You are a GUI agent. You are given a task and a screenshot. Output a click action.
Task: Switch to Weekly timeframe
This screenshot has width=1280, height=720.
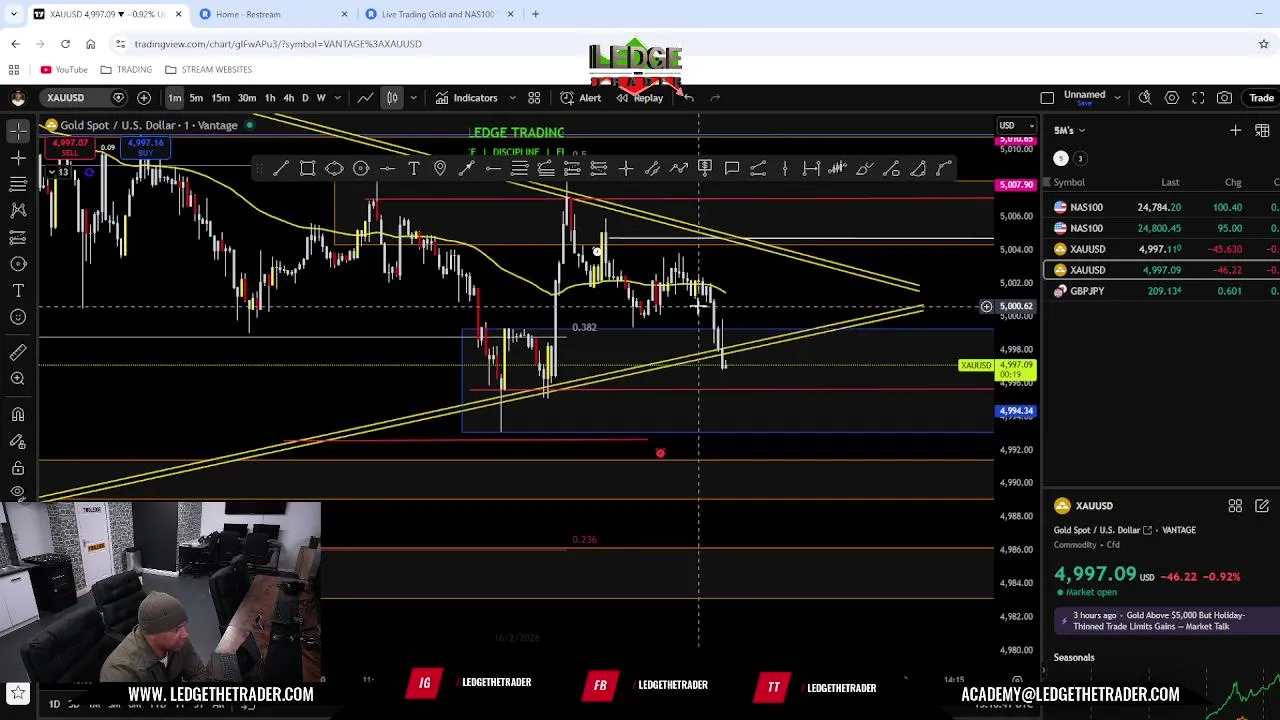(x=321, y=97)
